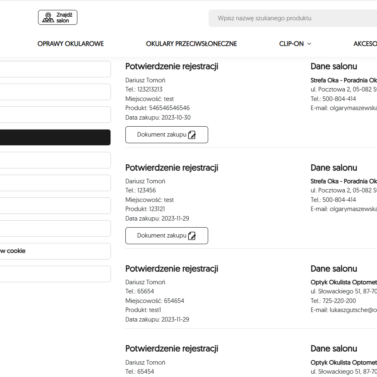Click the text Produkt: test1
This screenshot has width=377, height=377.
point(143,310)
